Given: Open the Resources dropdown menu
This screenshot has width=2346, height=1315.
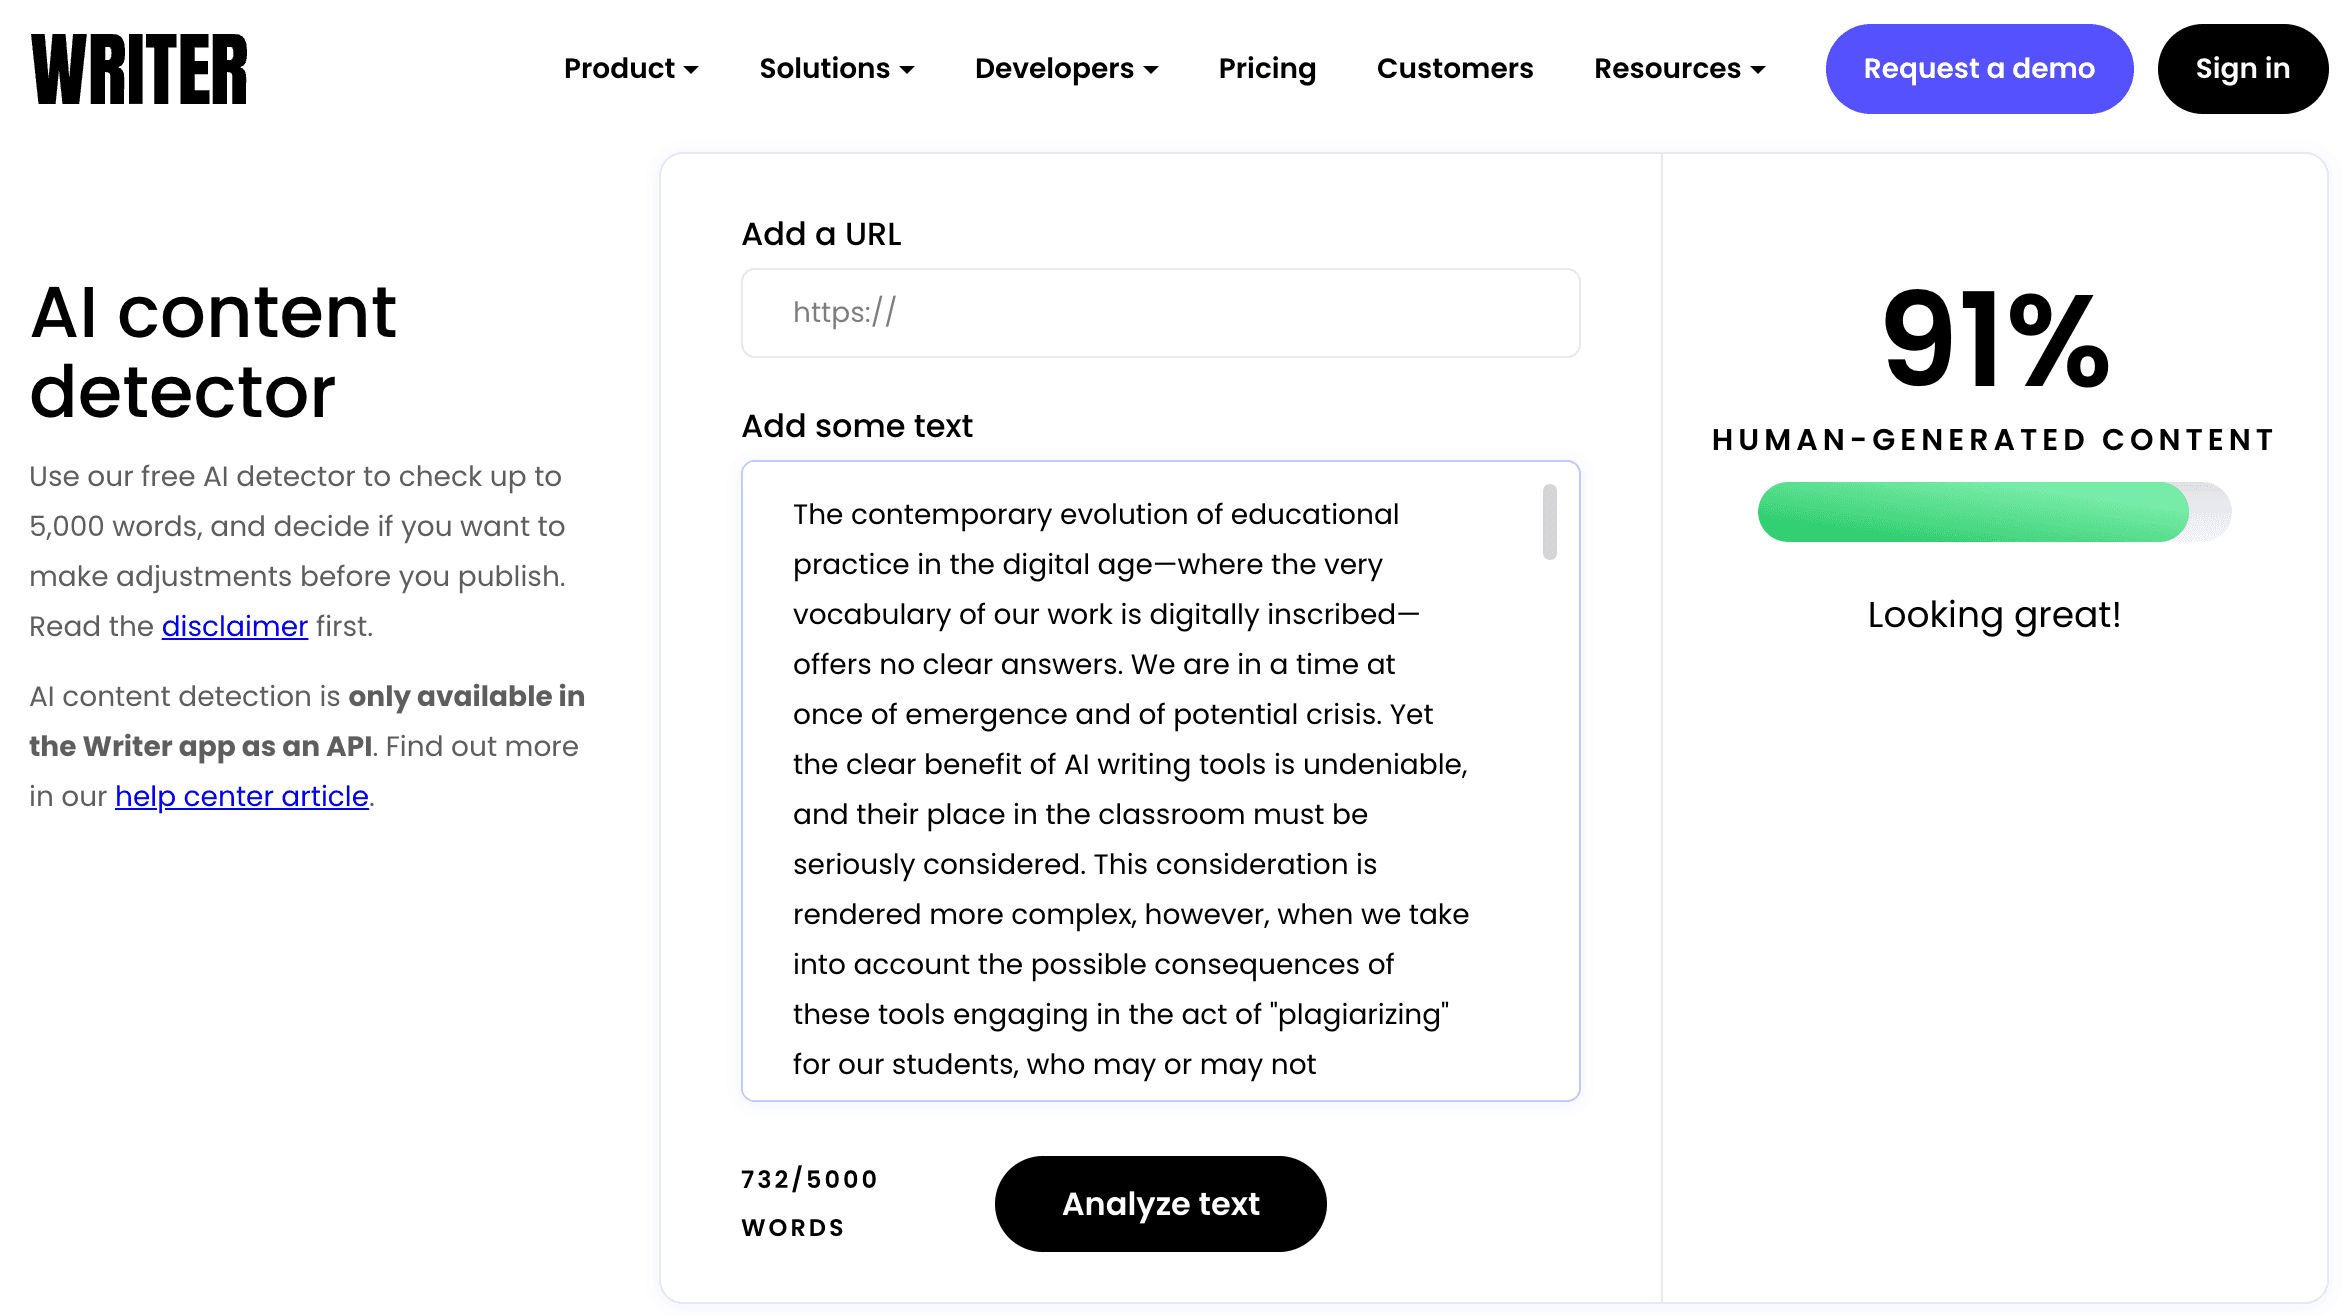Looking at the screenshot, I should pos(1679,68).
